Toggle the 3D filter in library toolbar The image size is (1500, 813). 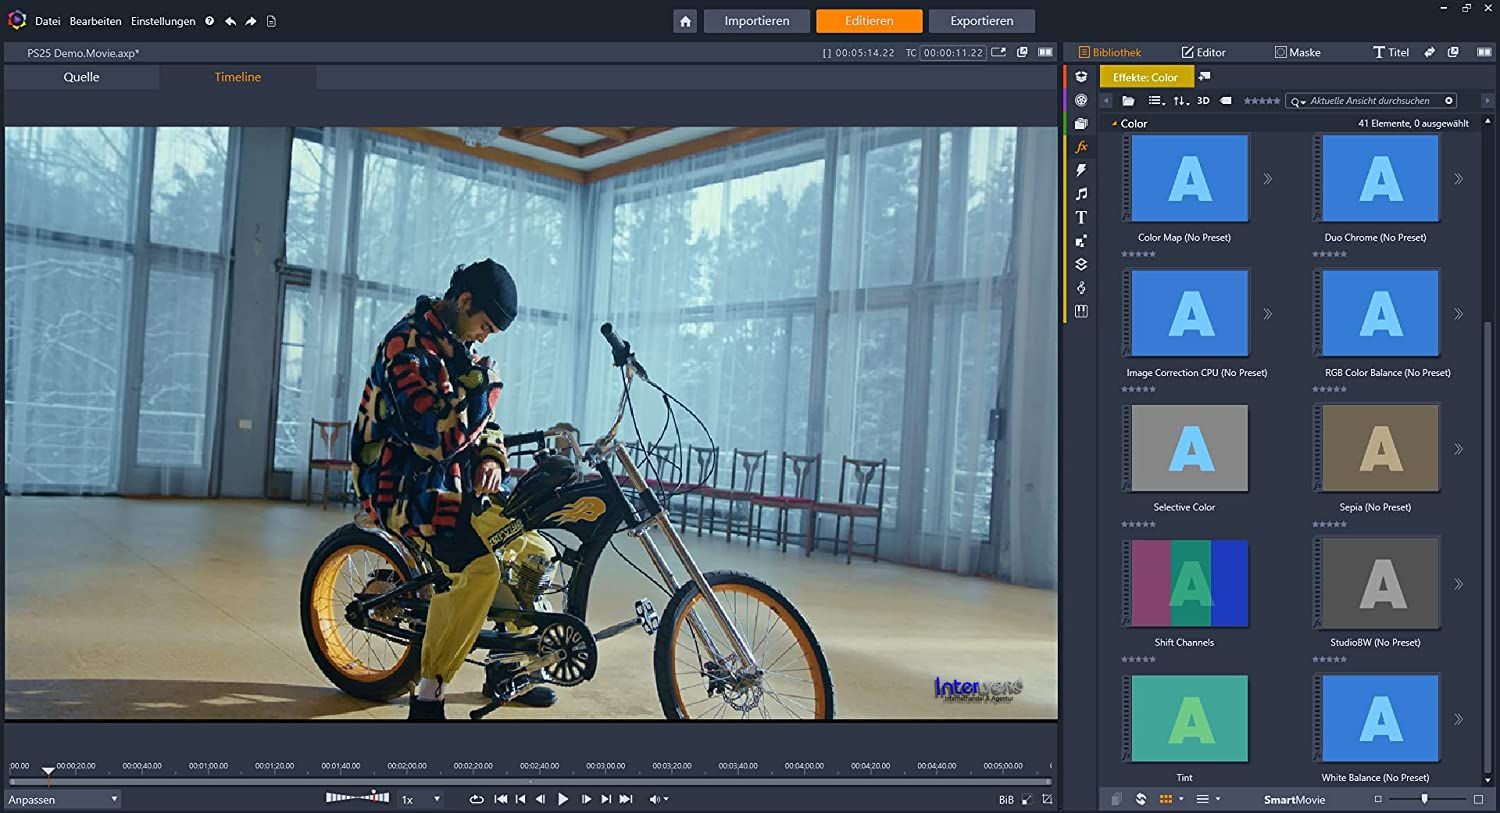1203,101
